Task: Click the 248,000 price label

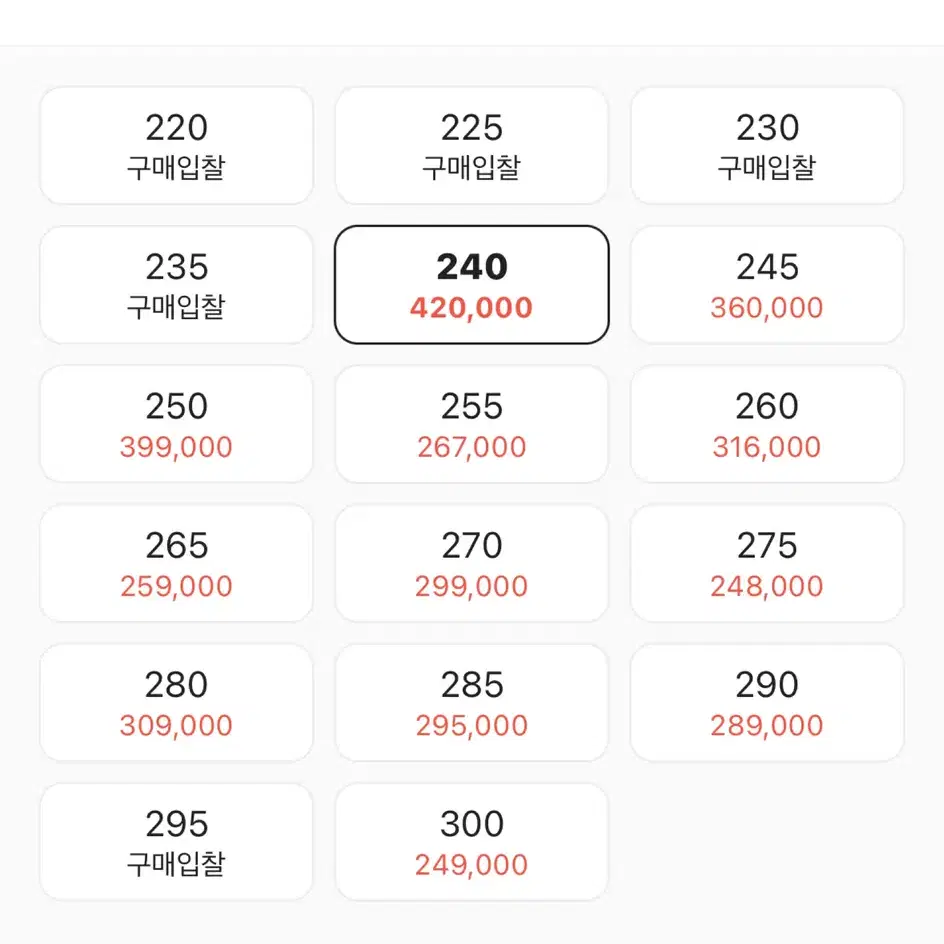Action: [767, 586]
